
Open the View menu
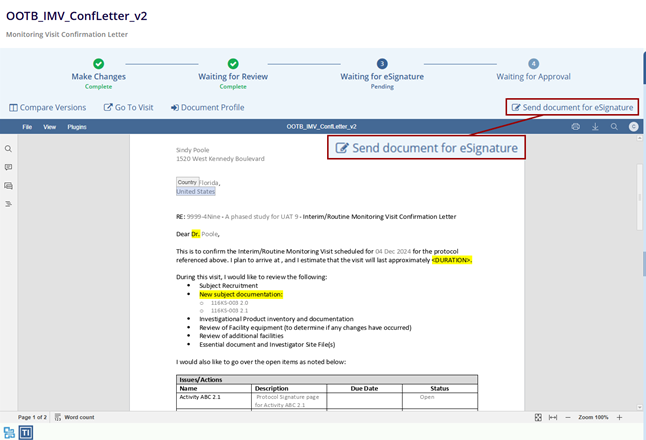pos(50,127)
